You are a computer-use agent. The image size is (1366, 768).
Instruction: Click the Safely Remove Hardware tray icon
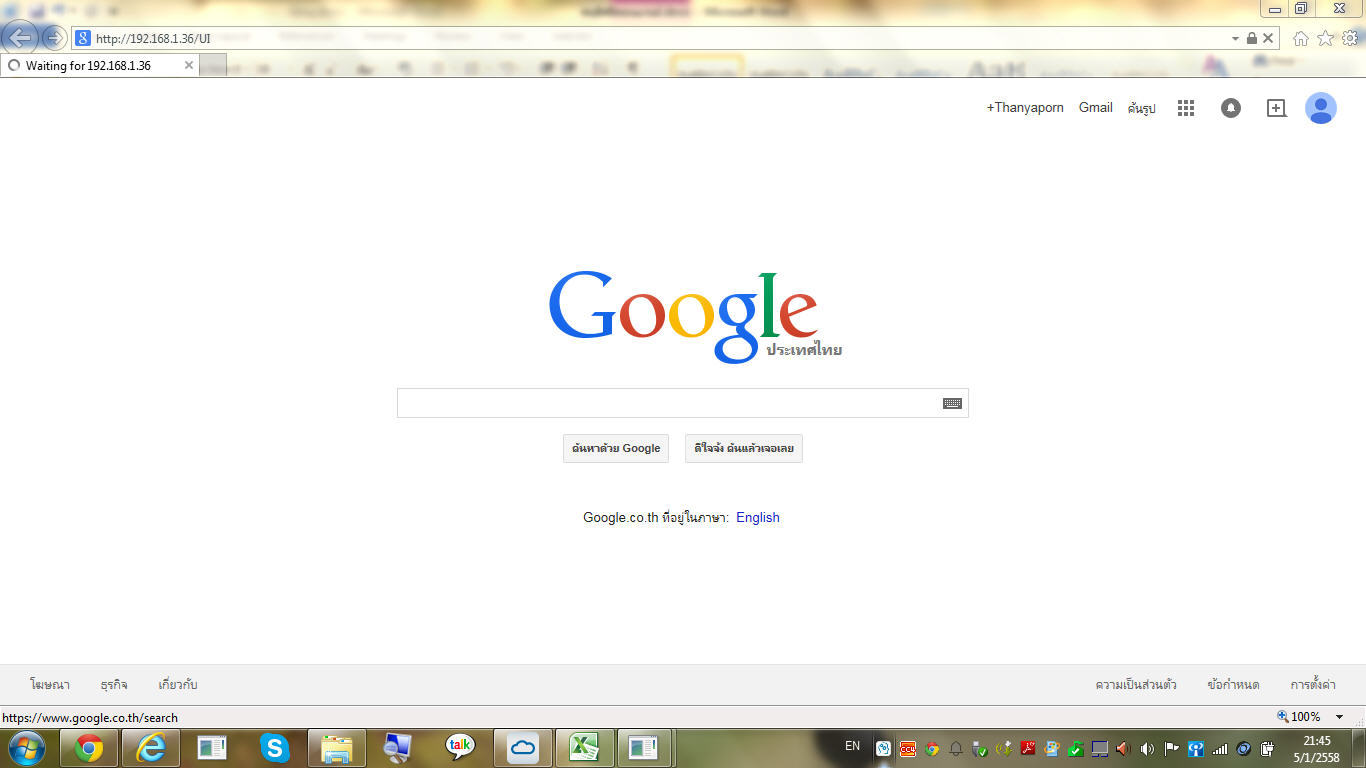[980, 748]
